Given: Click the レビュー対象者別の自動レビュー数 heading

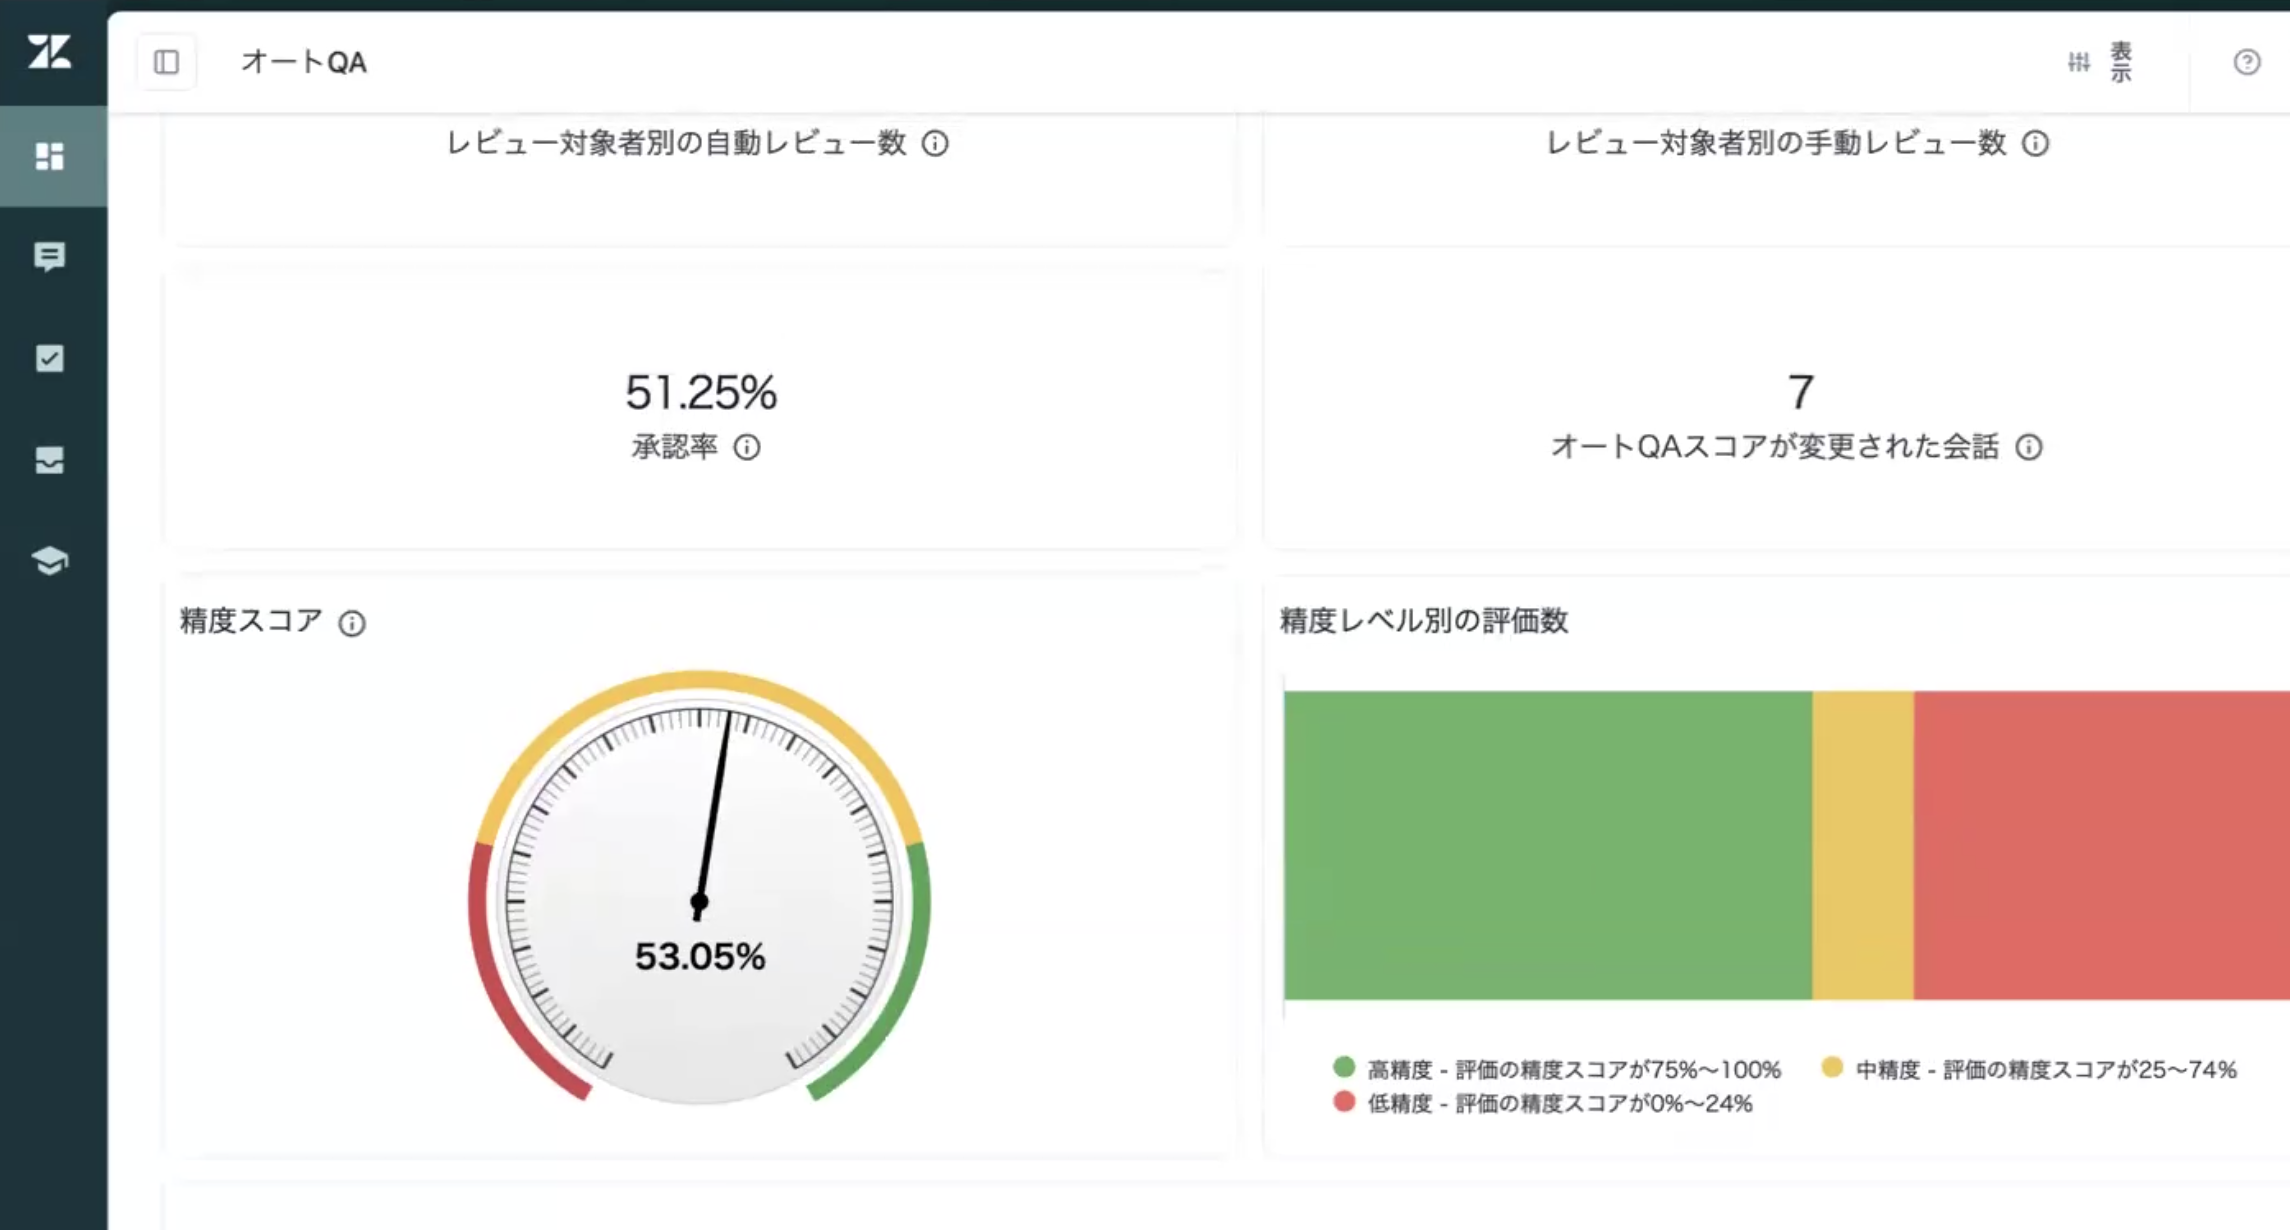Looking at the screenshot, I should pyautogui.click(x=676, y=143).
